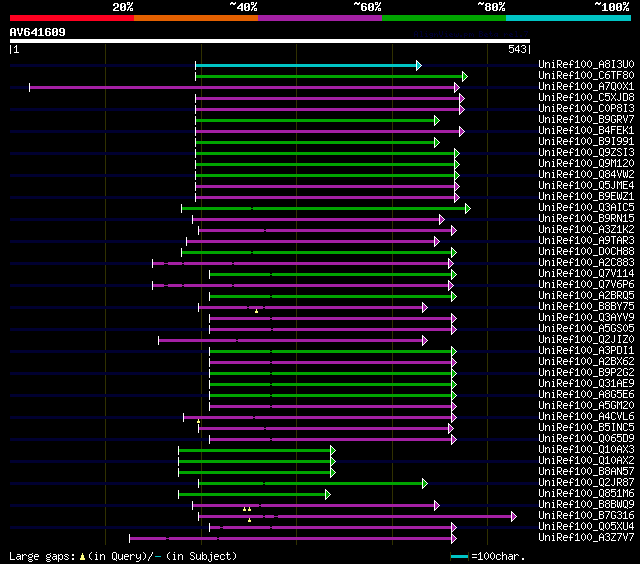Open the UniRef100_B7G316 entry
This screenshot has height=564, width=640.
[586, 516]
